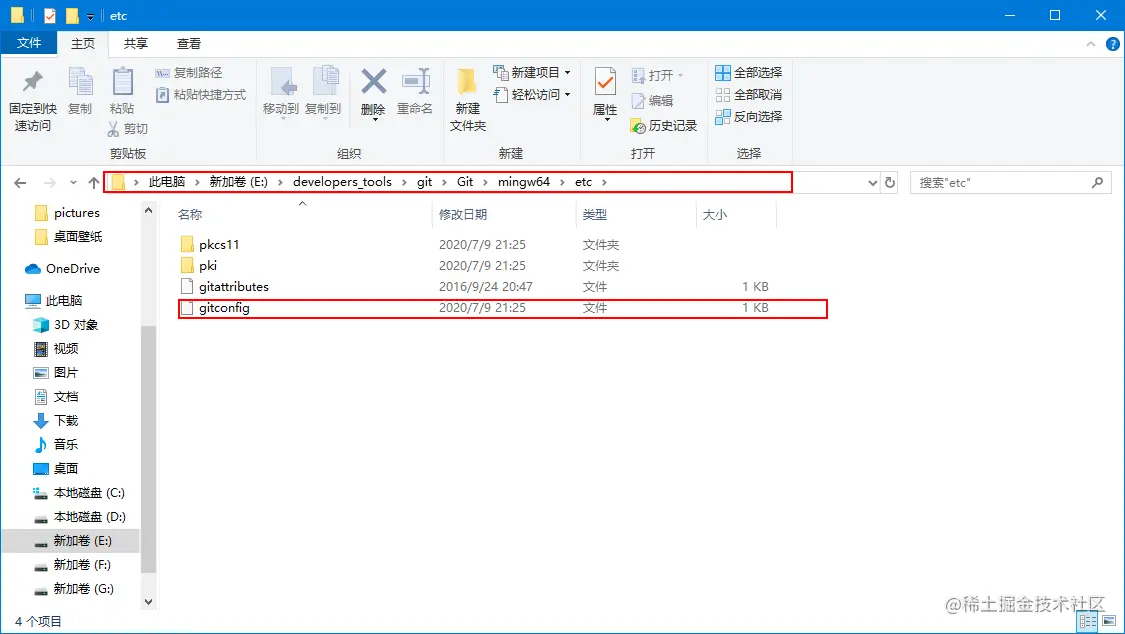Switch to the Share tab
Screen dimensions: 1125x634
point(136,44)
